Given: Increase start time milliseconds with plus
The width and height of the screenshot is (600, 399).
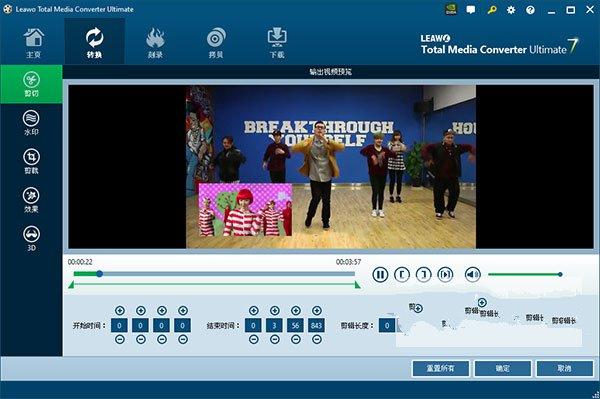Looking at the screenshot, I should (183, 310).
